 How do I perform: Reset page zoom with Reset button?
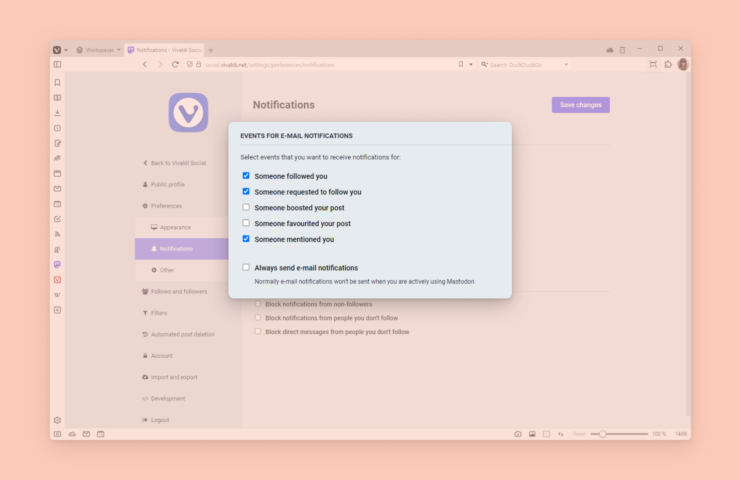[579, 434]
